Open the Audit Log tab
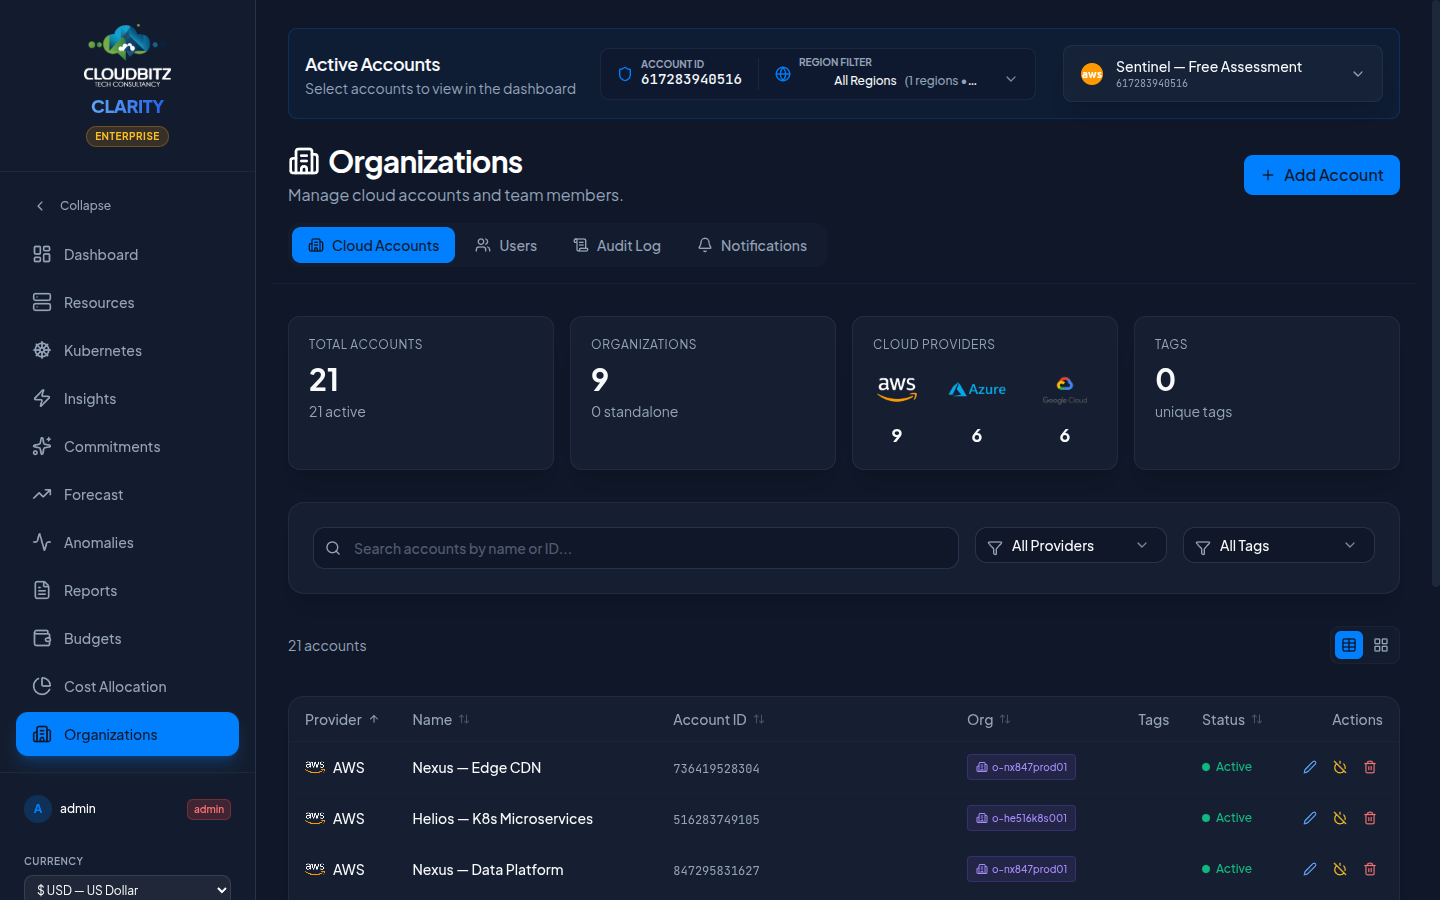The width and height of the screenshot is (1440, 900). click(617, 245)
